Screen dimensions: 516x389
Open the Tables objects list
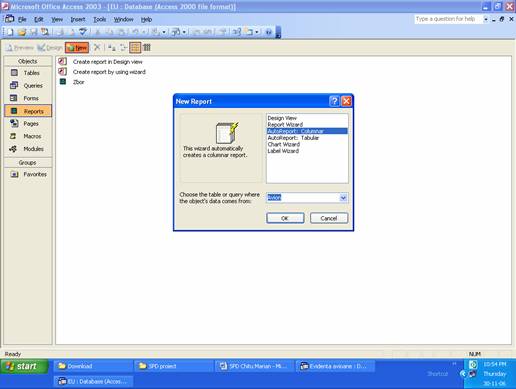28,73
